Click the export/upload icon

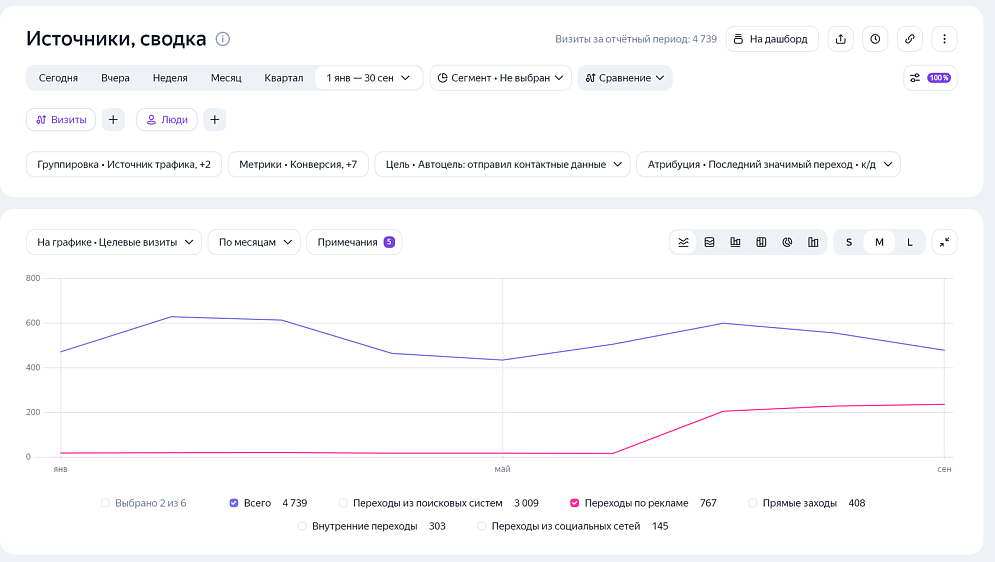pos(841,39)
